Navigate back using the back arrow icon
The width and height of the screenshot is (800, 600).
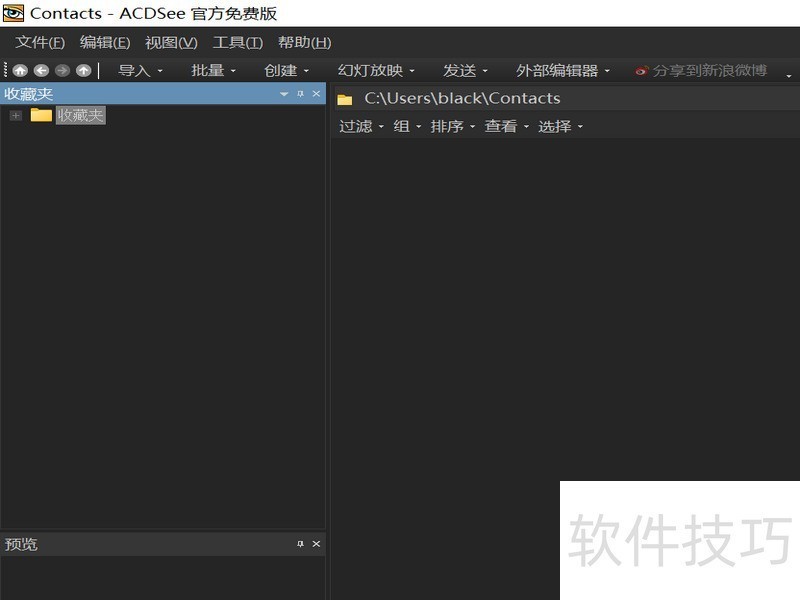pos(41,71)
